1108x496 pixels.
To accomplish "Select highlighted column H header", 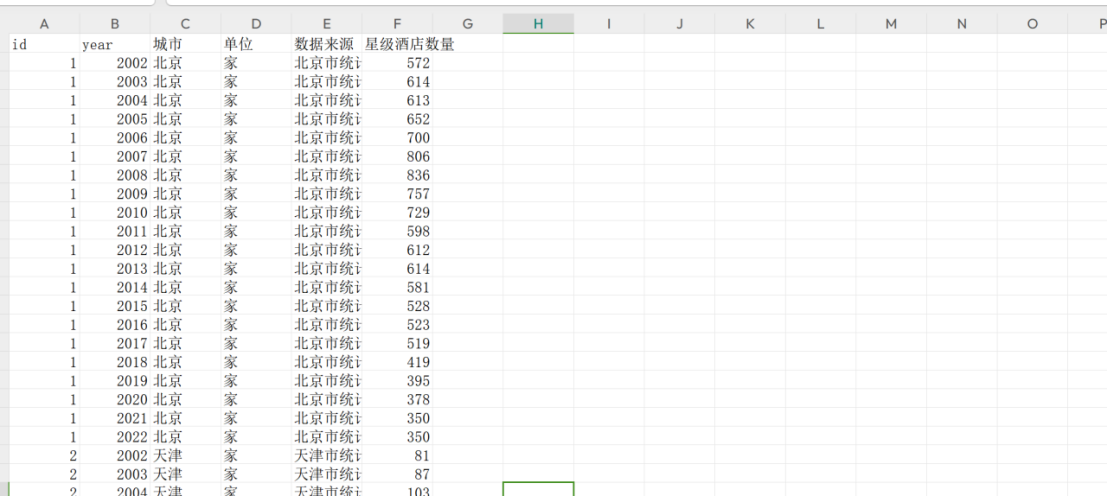I will pos(538,24).
